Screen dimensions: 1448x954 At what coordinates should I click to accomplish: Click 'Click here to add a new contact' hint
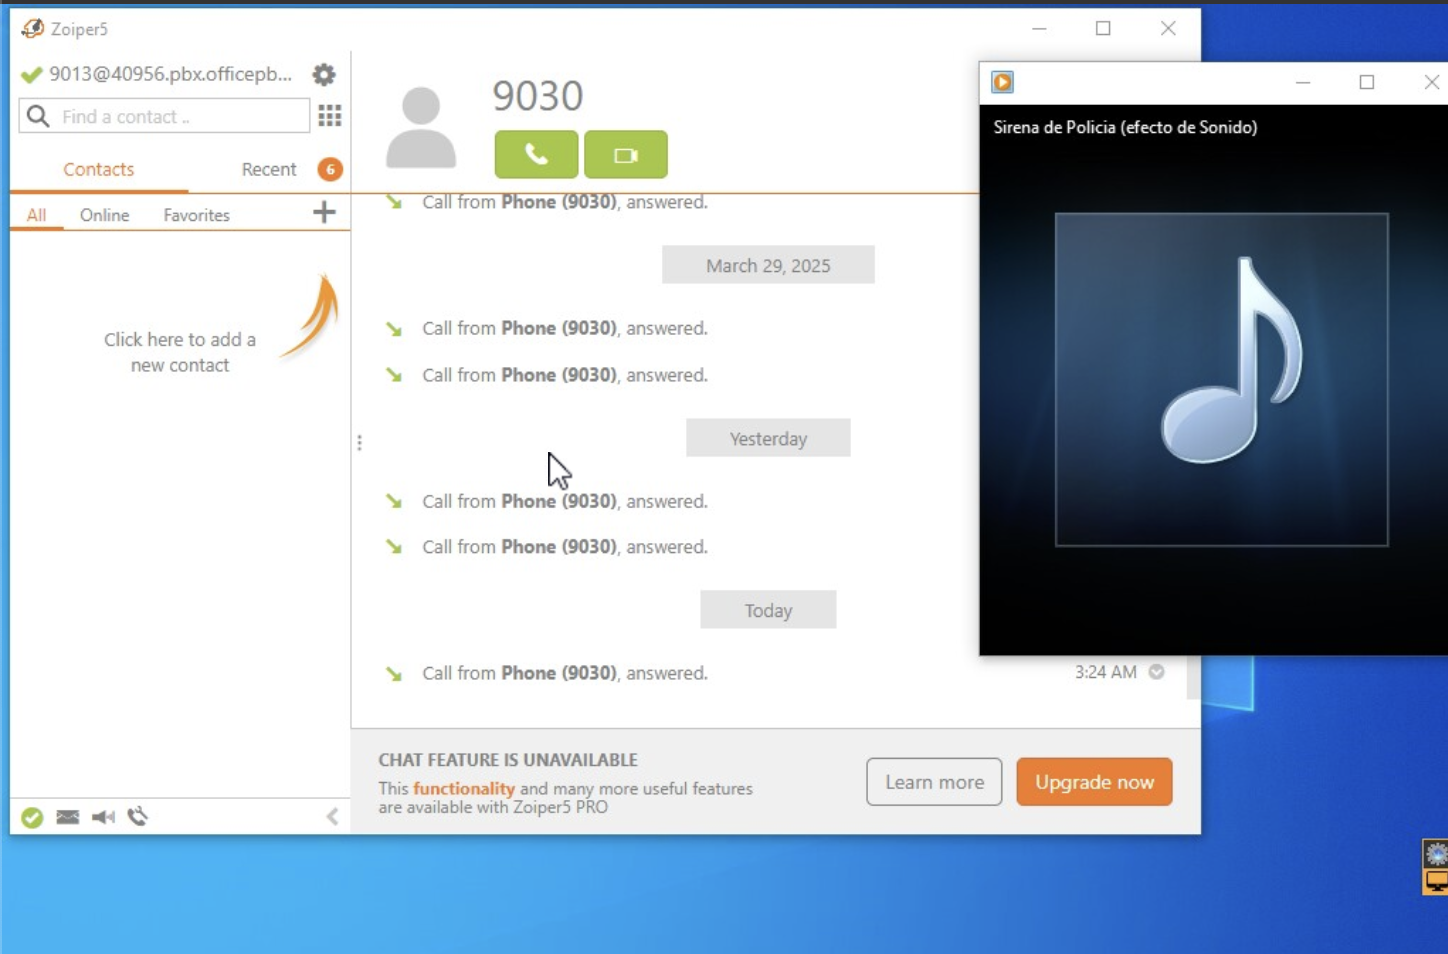point(180,352)
